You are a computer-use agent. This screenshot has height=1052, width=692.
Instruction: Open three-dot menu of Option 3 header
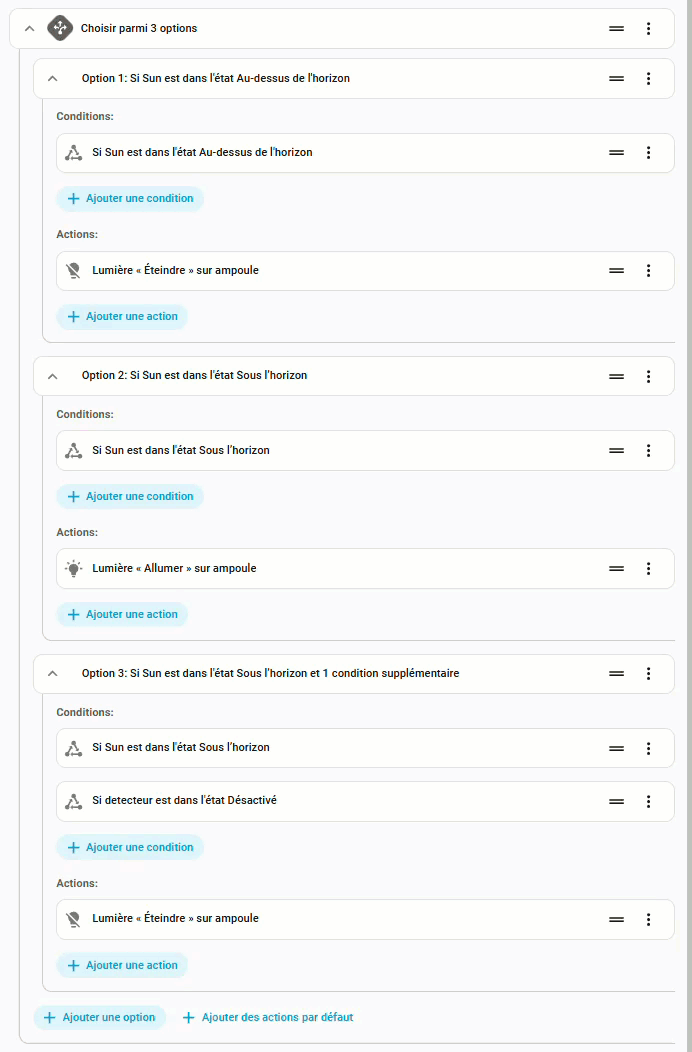[648, 674]
